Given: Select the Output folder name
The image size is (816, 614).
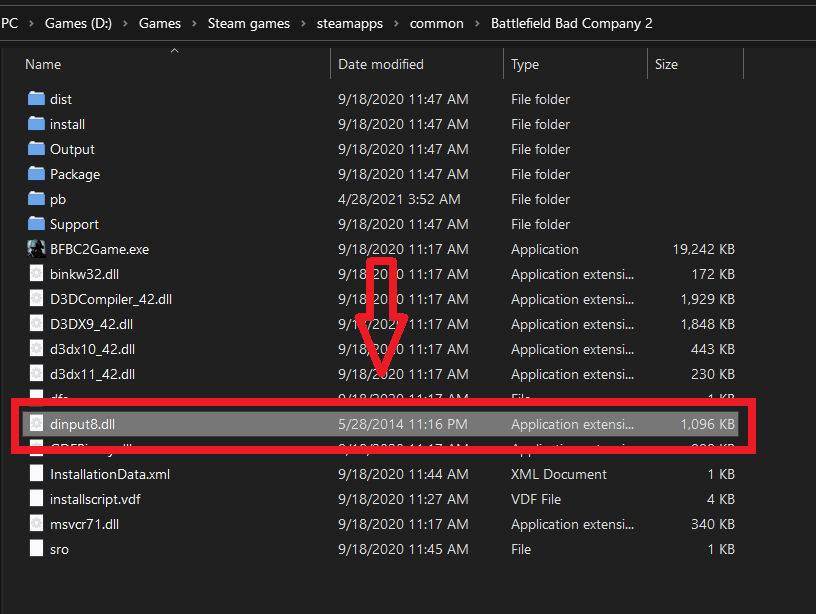Looking at the screenshot, I should (72, 149).
